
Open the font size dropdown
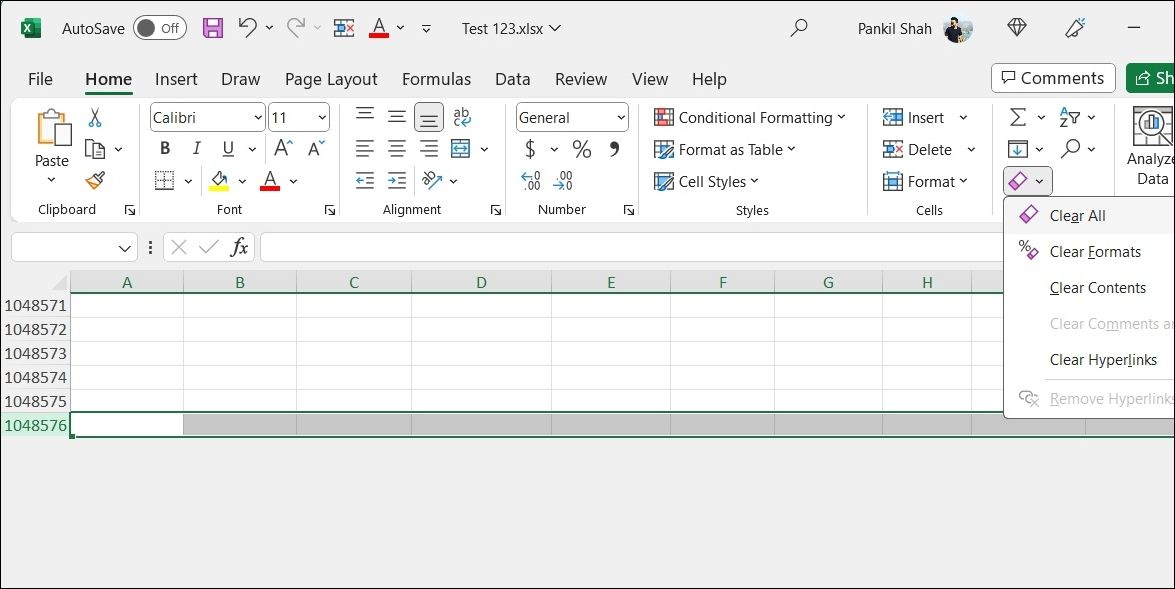coord(324,117)
